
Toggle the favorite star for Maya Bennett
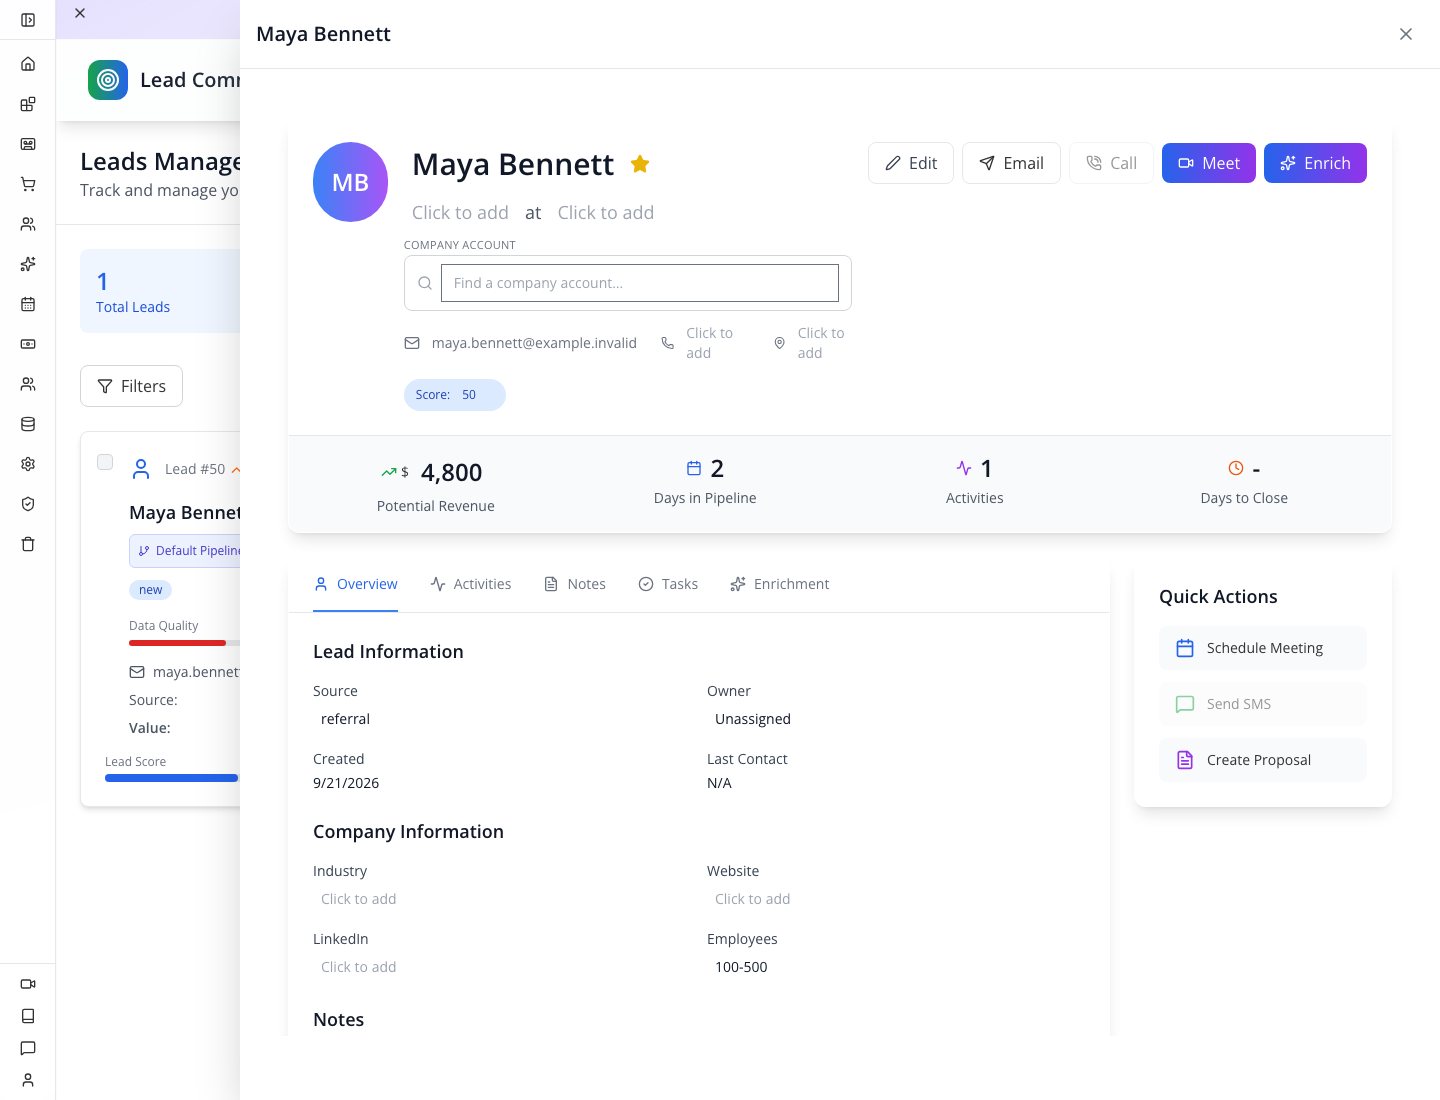coord(640,164)
